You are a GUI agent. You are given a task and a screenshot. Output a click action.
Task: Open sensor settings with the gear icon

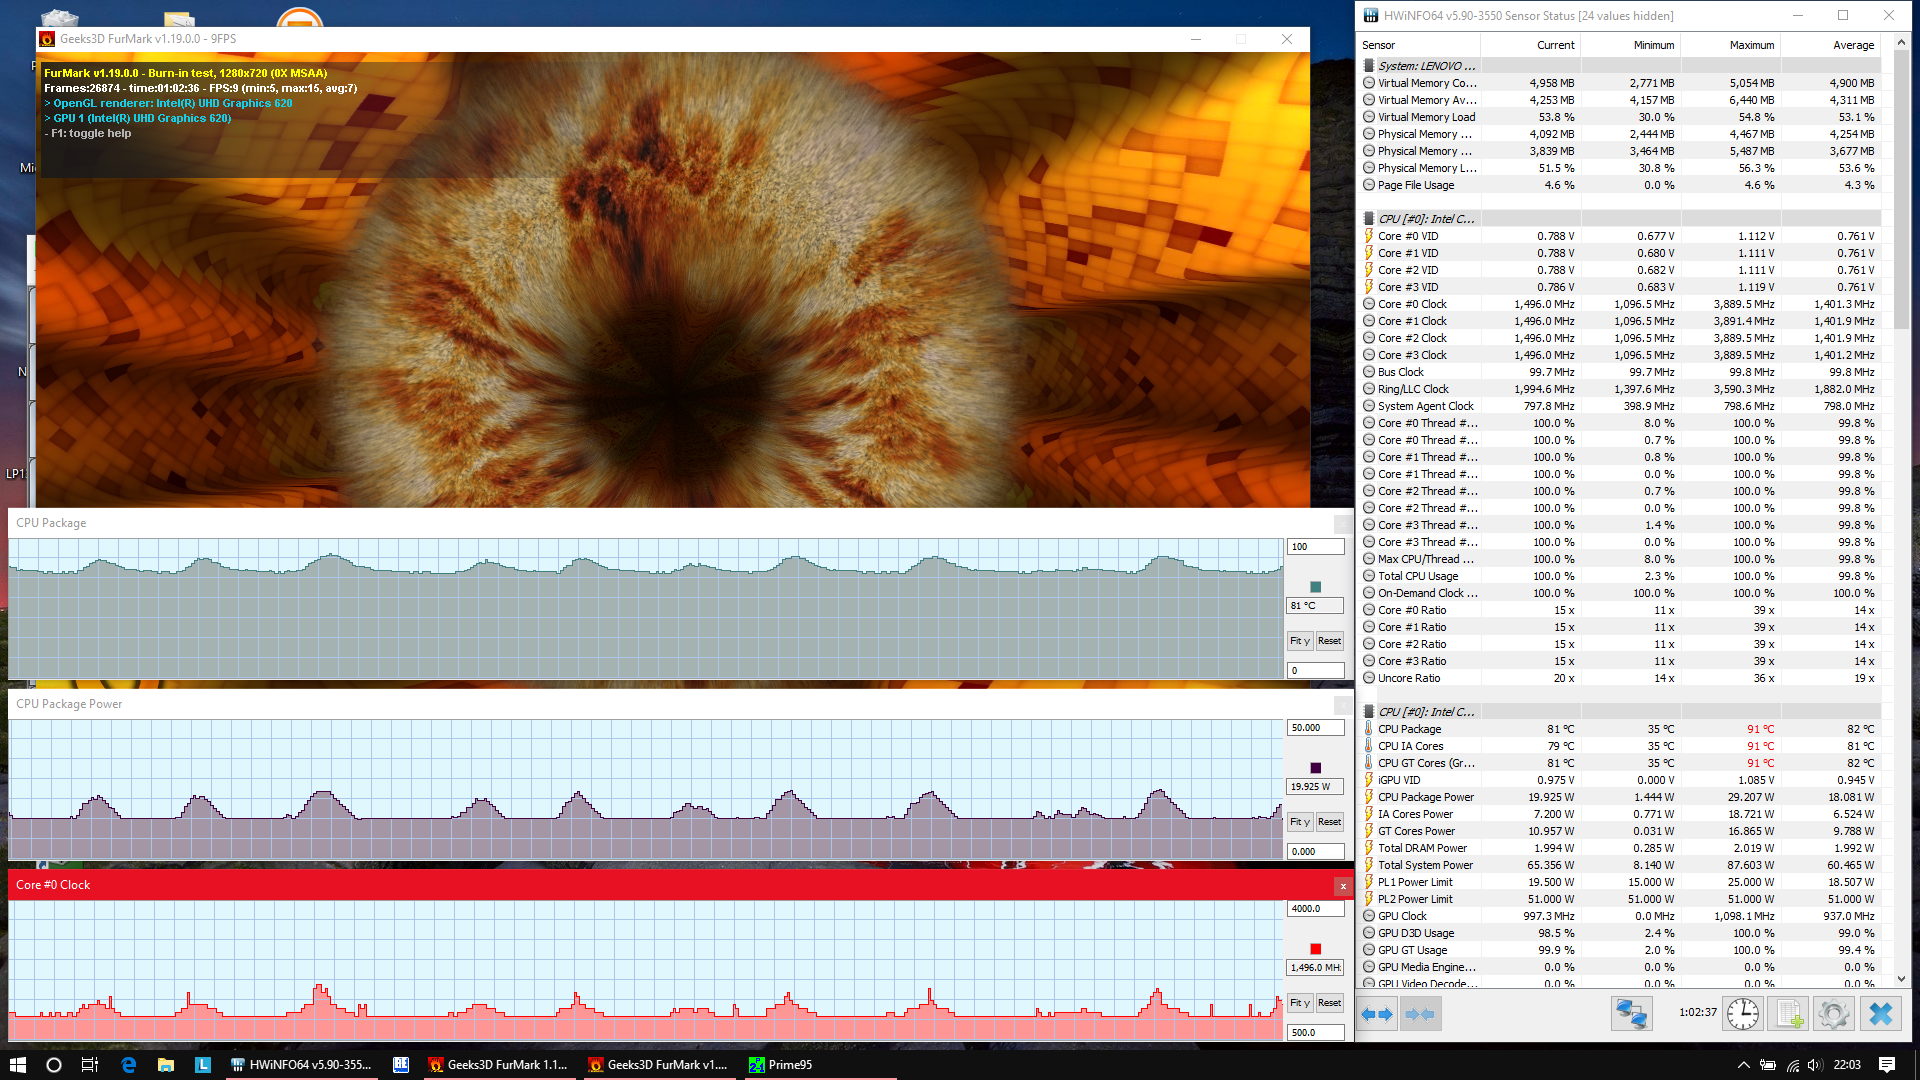click(x=1833, y=1014)
